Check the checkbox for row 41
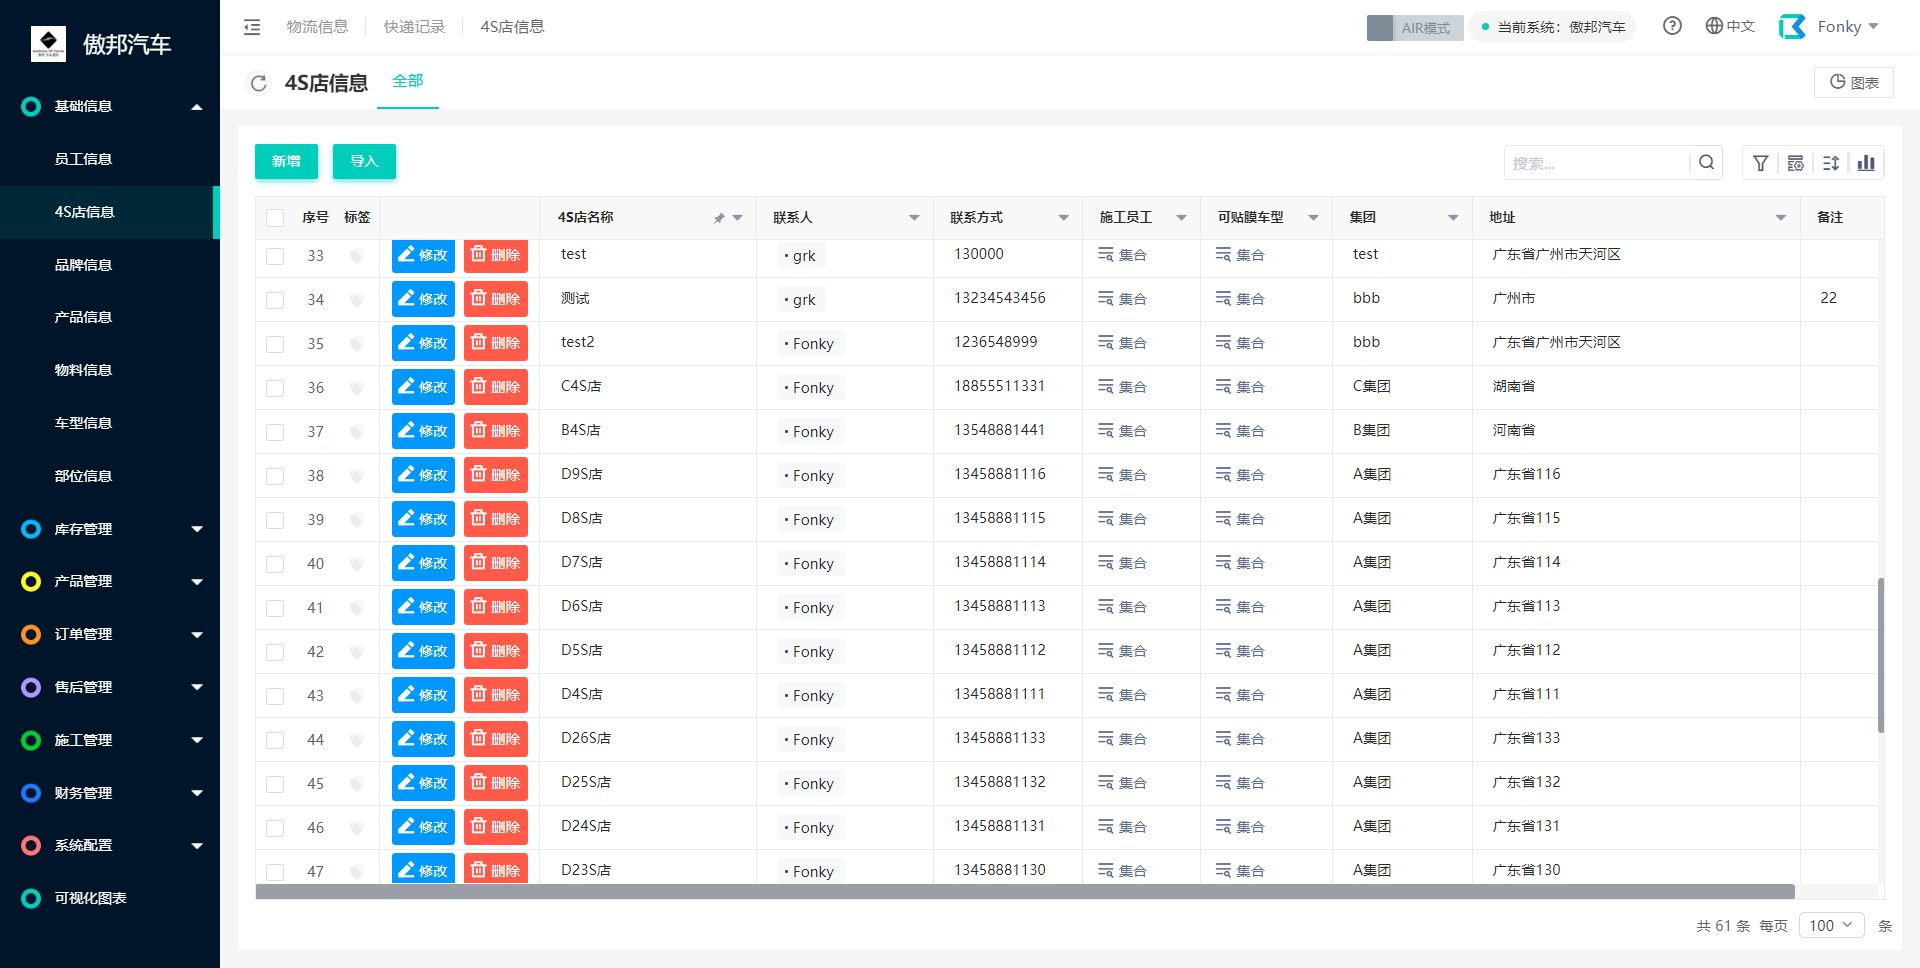The height and width of the screenshot is (968, 1920). coord(275,608)
